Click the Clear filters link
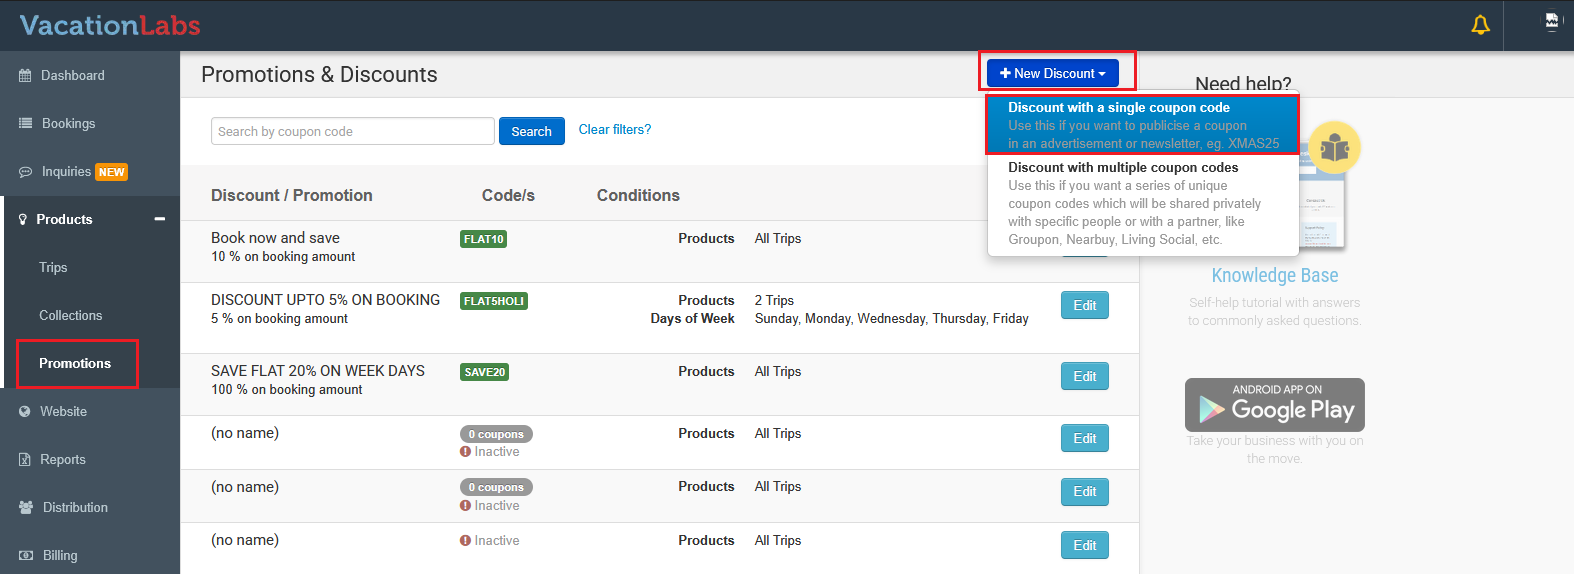 tap(614, 130)
